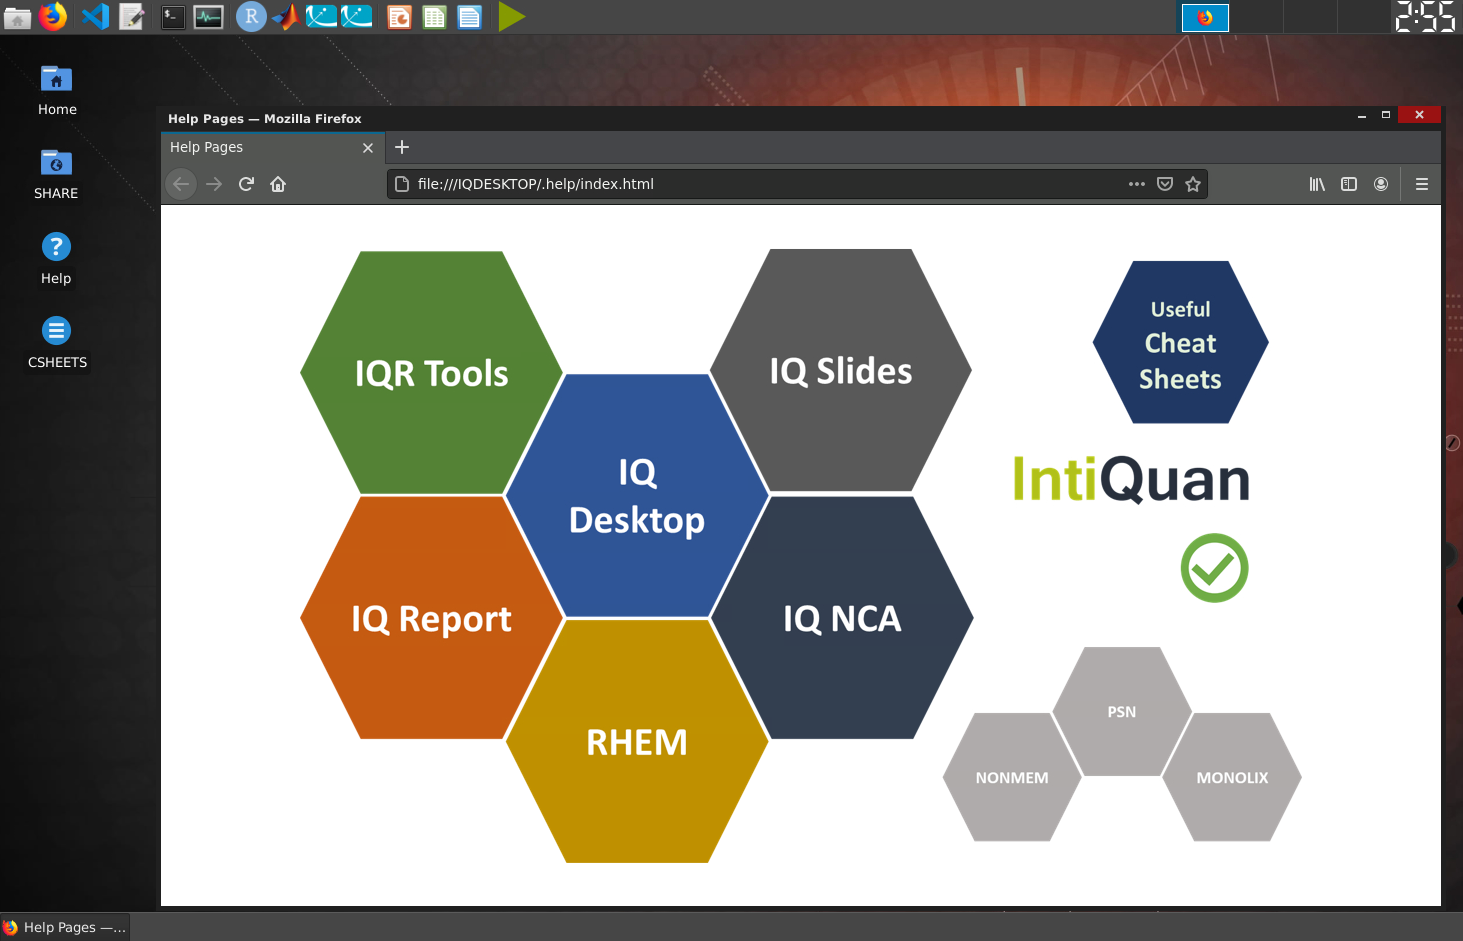Viewport: 1463px width, 941px height.
Task: Open page actions three-dot menu
Action: click(x=1137, y=184)
